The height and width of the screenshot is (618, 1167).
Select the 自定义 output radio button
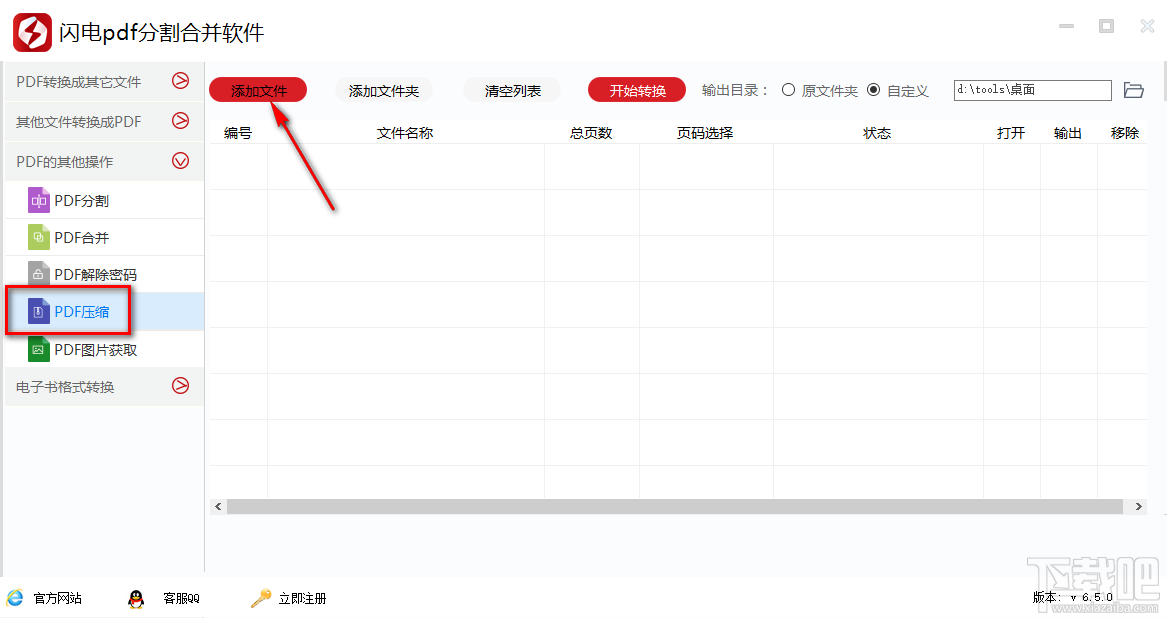coord(874,90)
